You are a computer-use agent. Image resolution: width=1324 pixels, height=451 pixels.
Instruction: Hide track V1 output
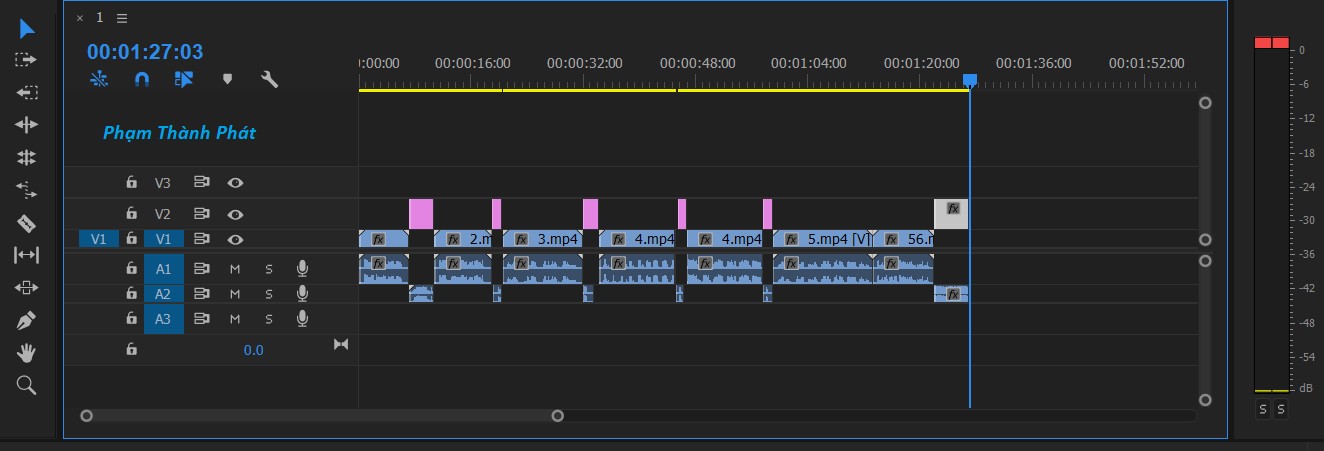click(235, 239)
